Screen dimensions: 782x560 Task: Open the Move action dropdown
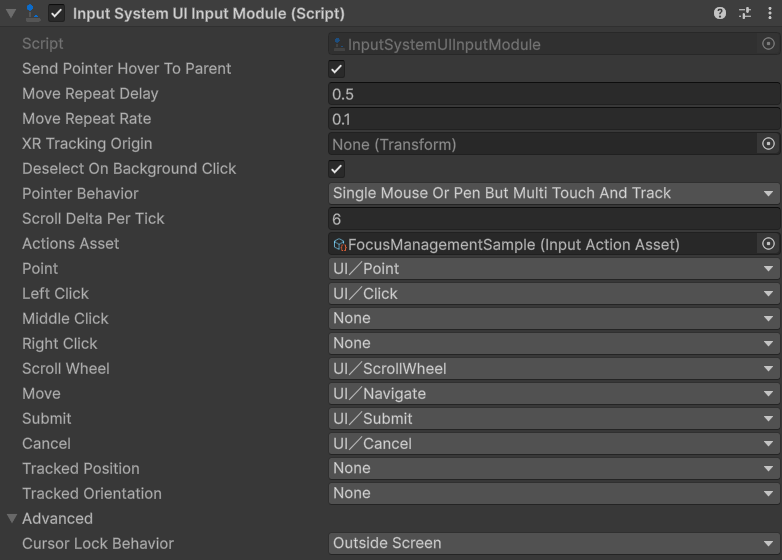click(554, 393)
